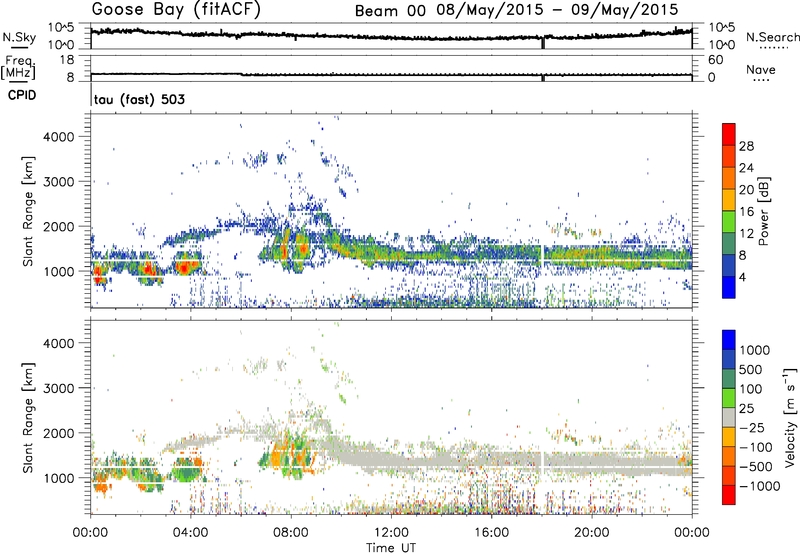Click the Slant Range label of velocity panel
The height and width of the screenshot is (554, 800).
(28, 418)
